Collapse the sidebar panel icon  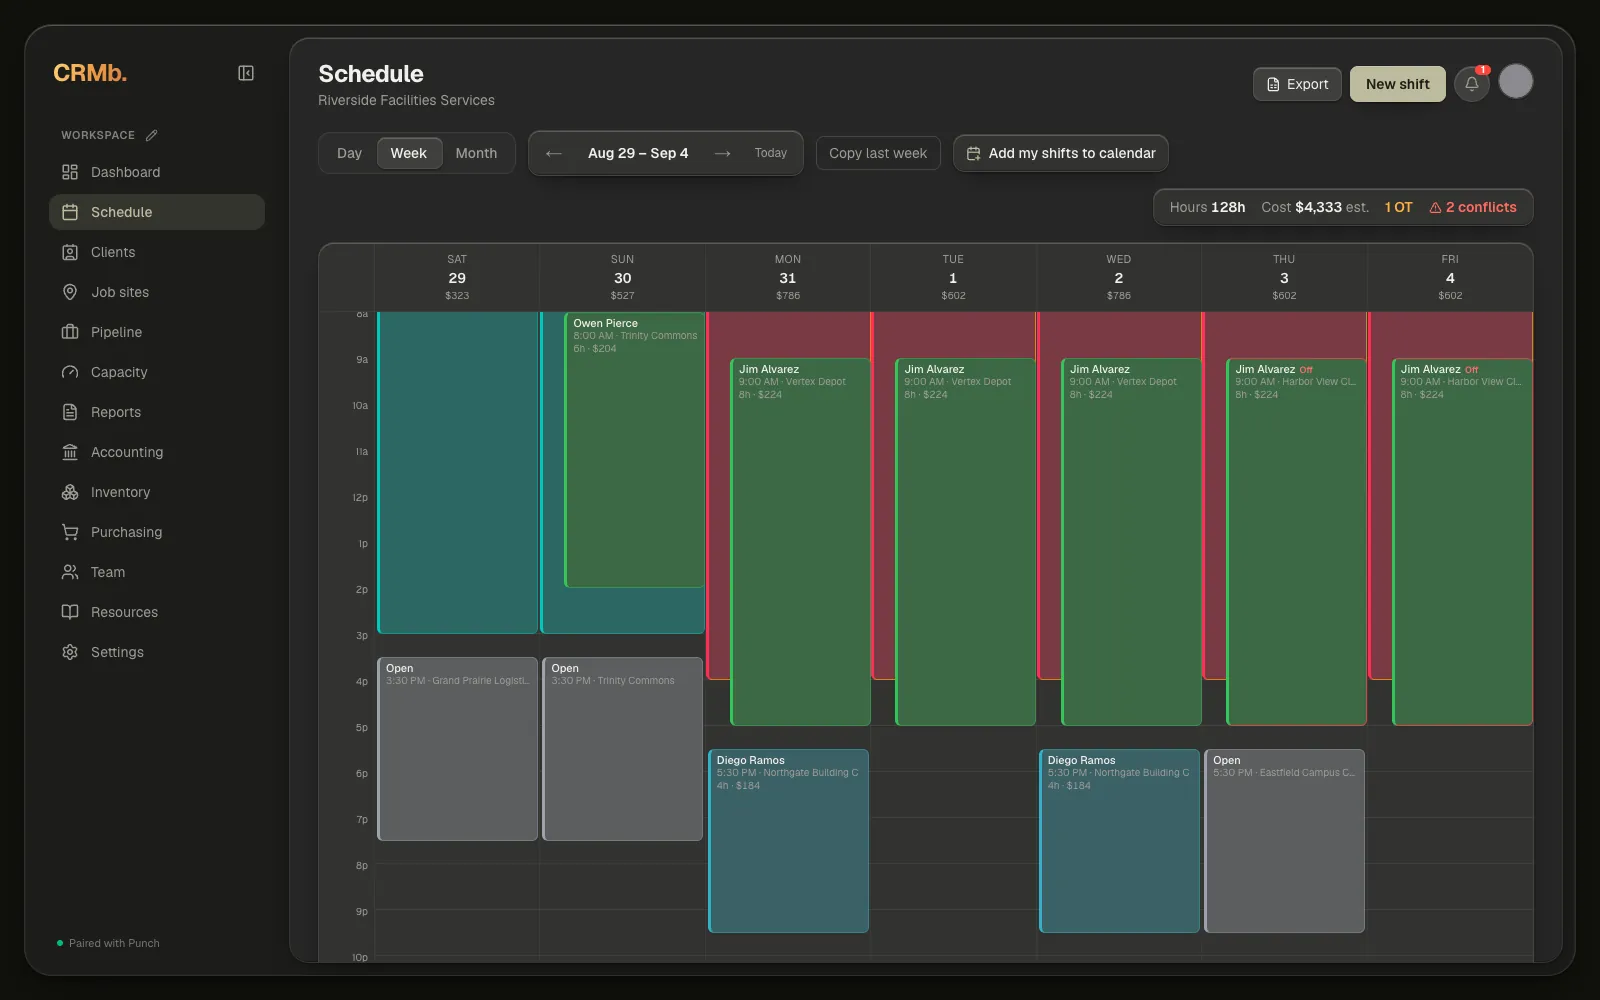(x=246, y=73)
